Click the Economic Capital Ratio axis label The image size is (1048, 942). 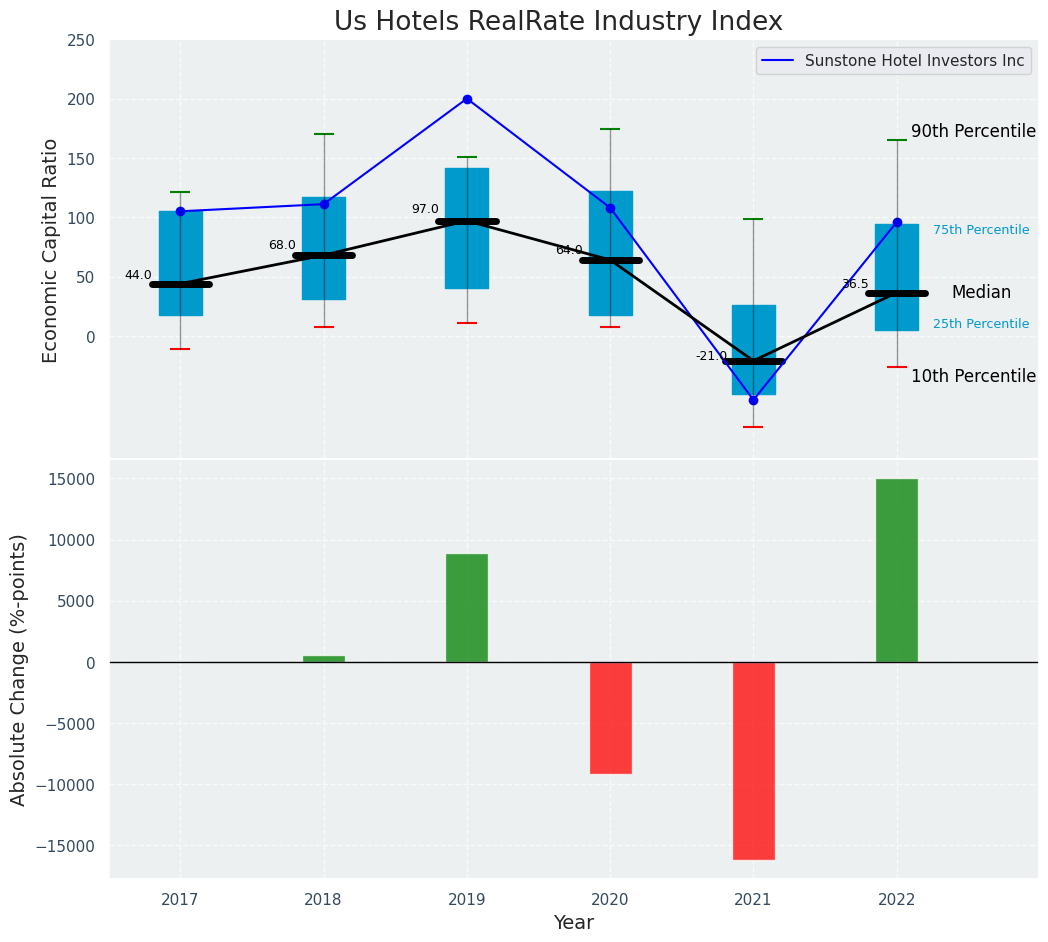(50, 250)
